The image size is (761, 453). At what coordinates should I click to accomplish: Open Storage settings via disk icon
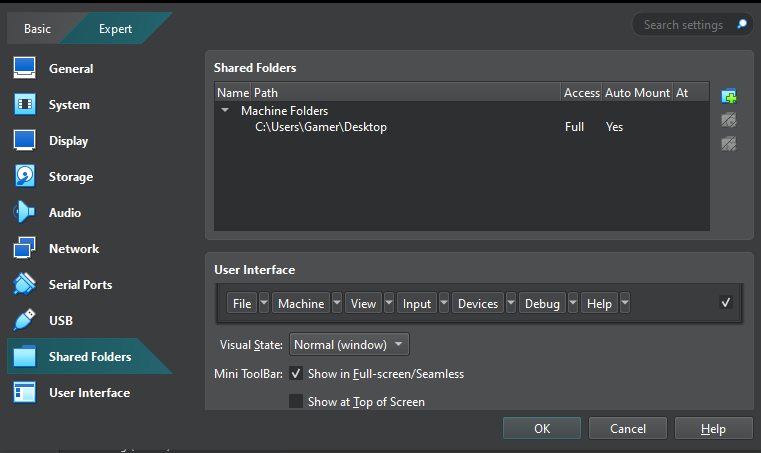25,177
